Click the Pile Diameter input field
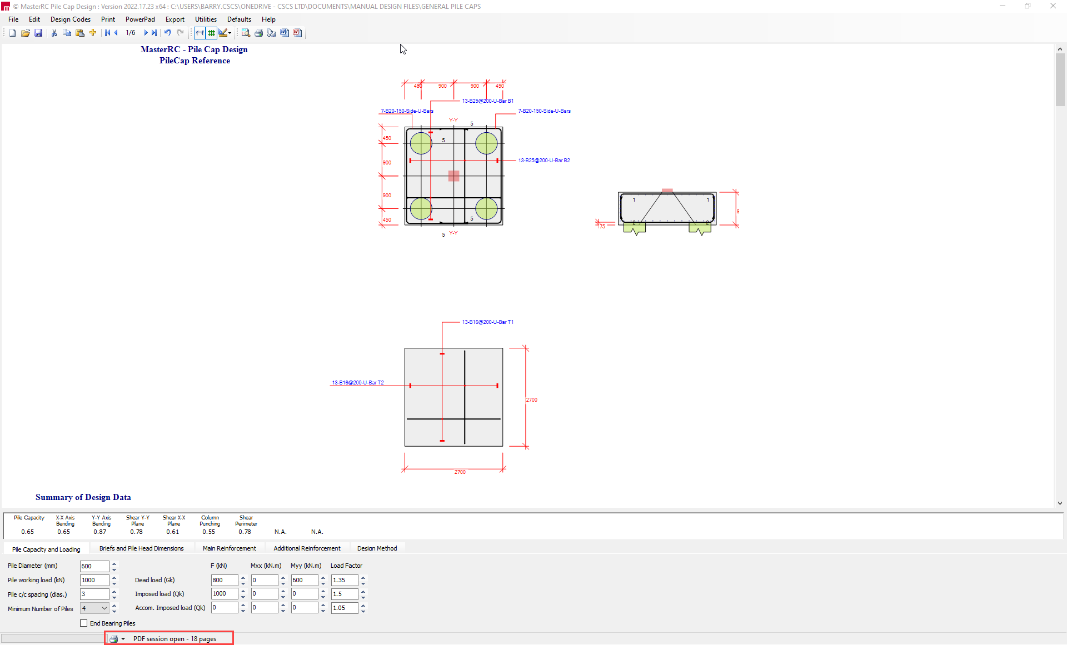1067x645 pixels. click(x=93, y=566)
